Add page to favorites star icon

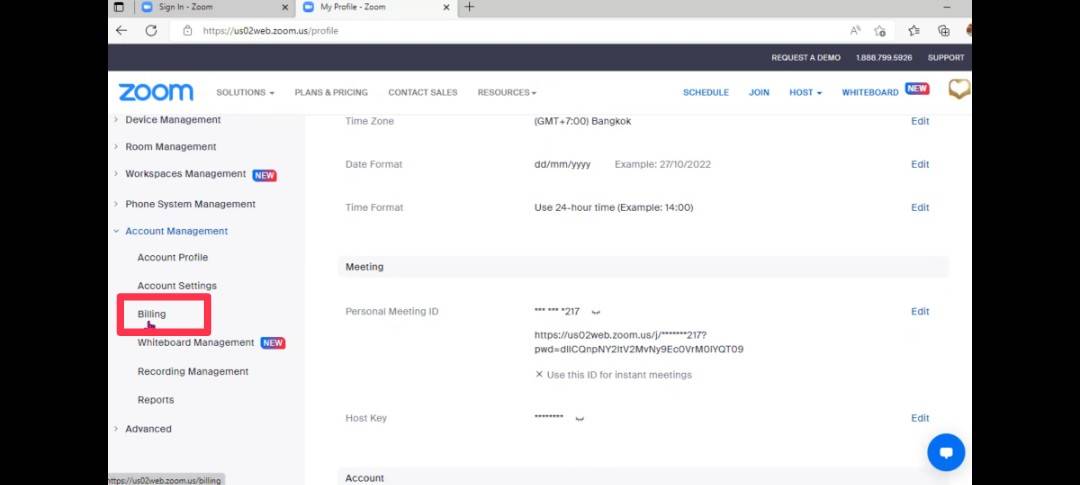[x=880, y=30]
